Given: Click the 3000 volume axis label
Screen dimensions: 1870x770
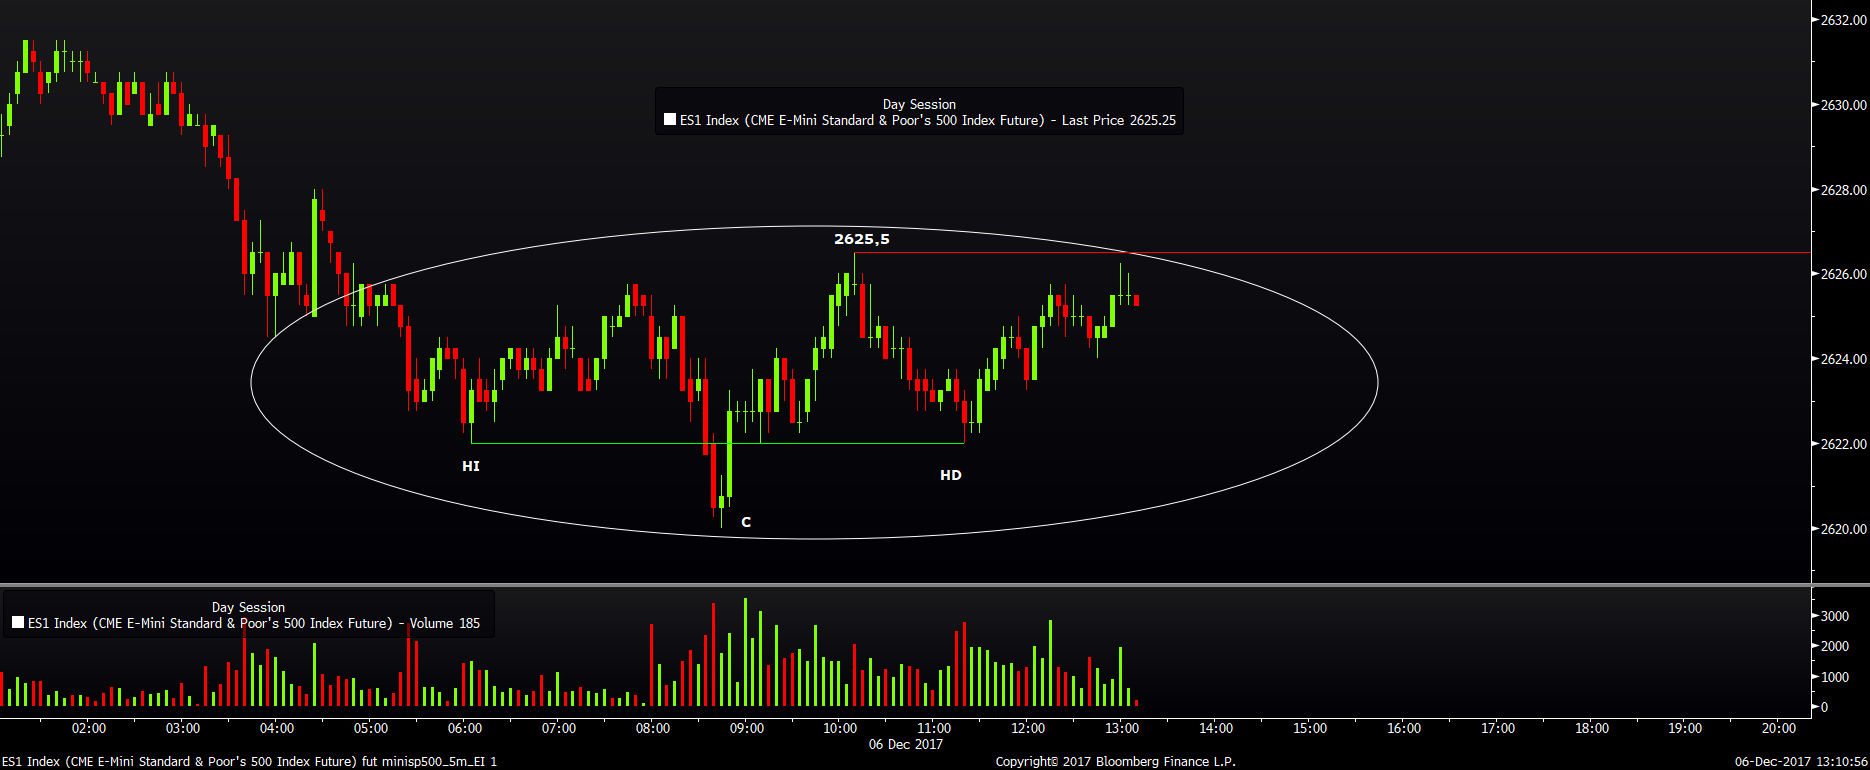Looking at the screenshot, I should point(1835,616).
